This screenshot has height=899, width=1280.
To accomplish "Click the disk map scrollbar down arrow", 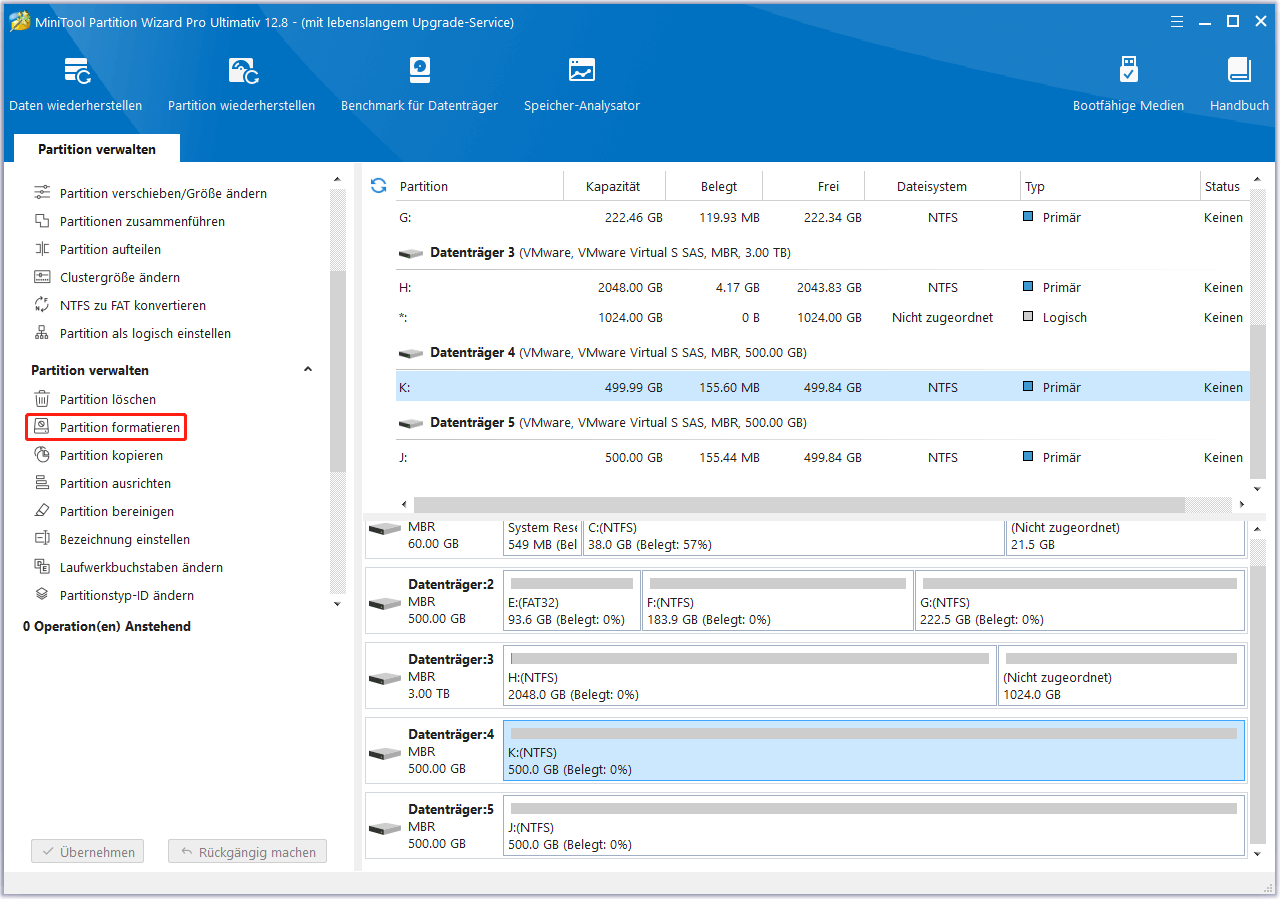I will pos(1258,854).
